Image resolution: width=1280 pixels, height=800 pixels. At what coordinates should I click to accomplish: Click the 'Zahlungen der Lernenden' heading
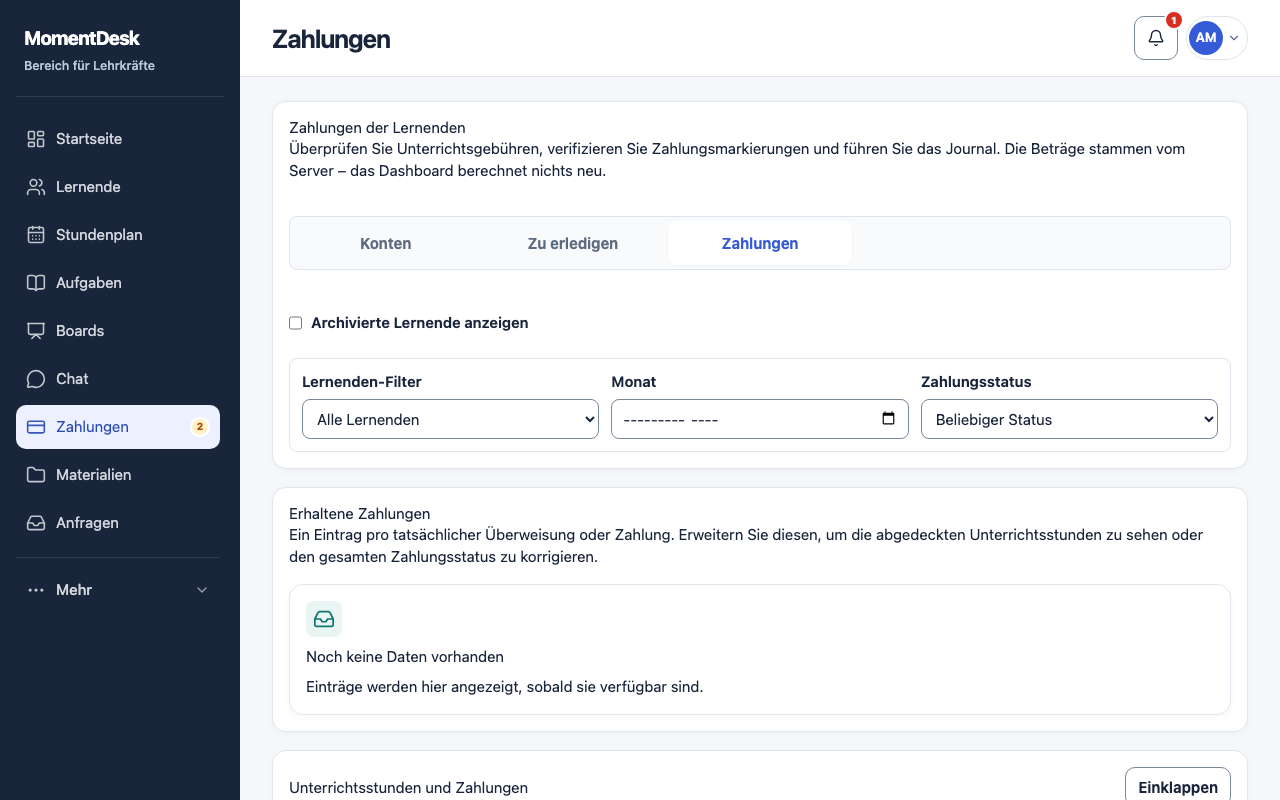pyautogui.click(x=377, y=127)
